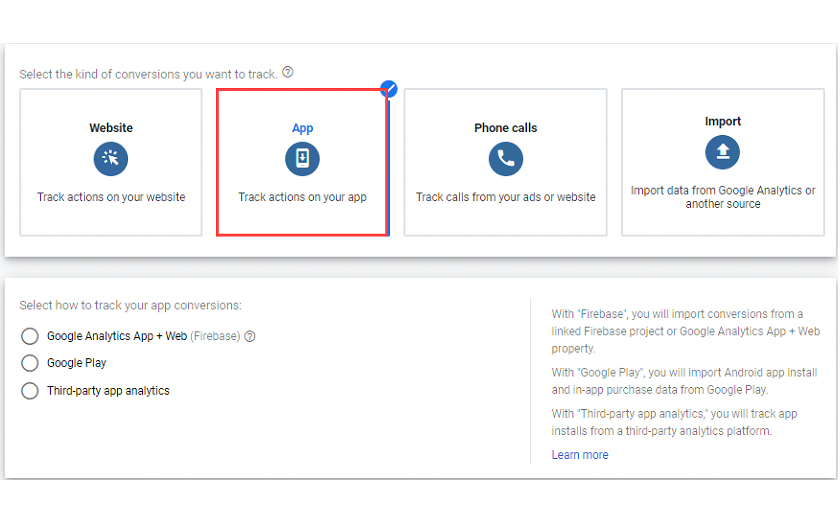The image size is (840, 524).
Task: Click 'Import data from Google Analytics' description
Action: pos(723,197)
